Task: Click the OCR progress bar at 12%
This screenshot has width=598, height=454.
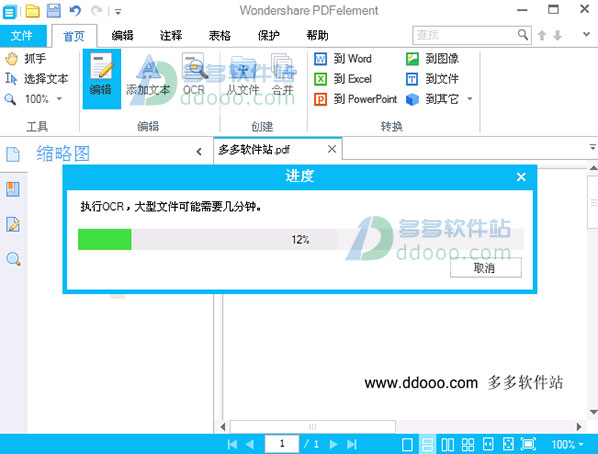Action: tap(301, 240)
